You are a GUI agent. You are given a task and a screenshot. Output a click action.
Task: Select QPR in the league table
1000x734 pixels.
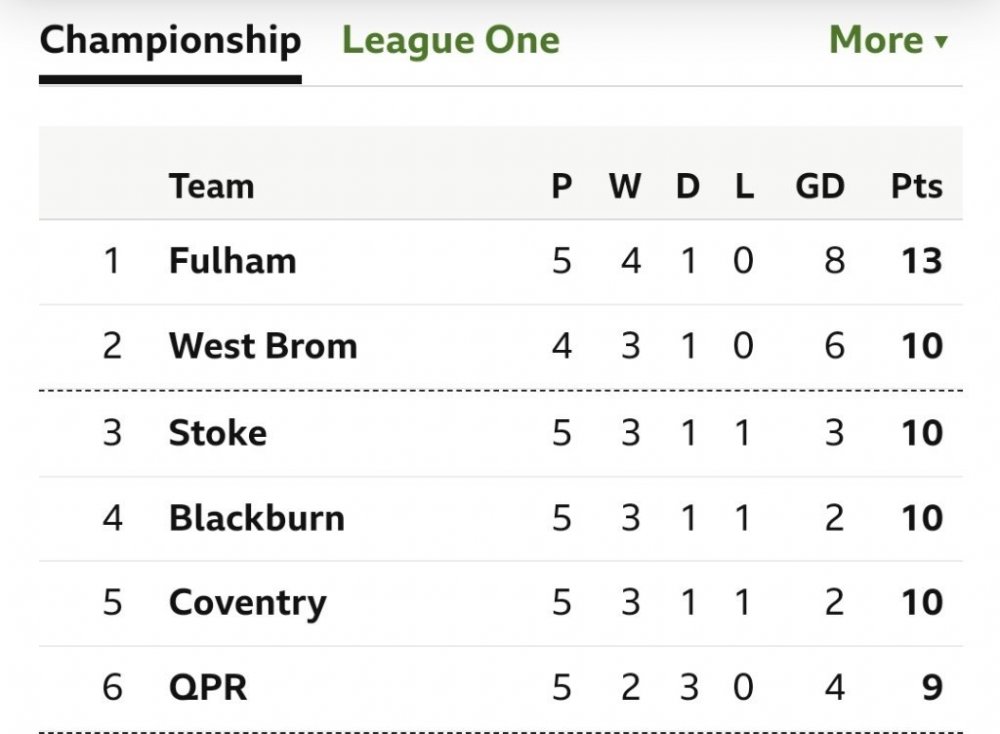click(207, 688)
